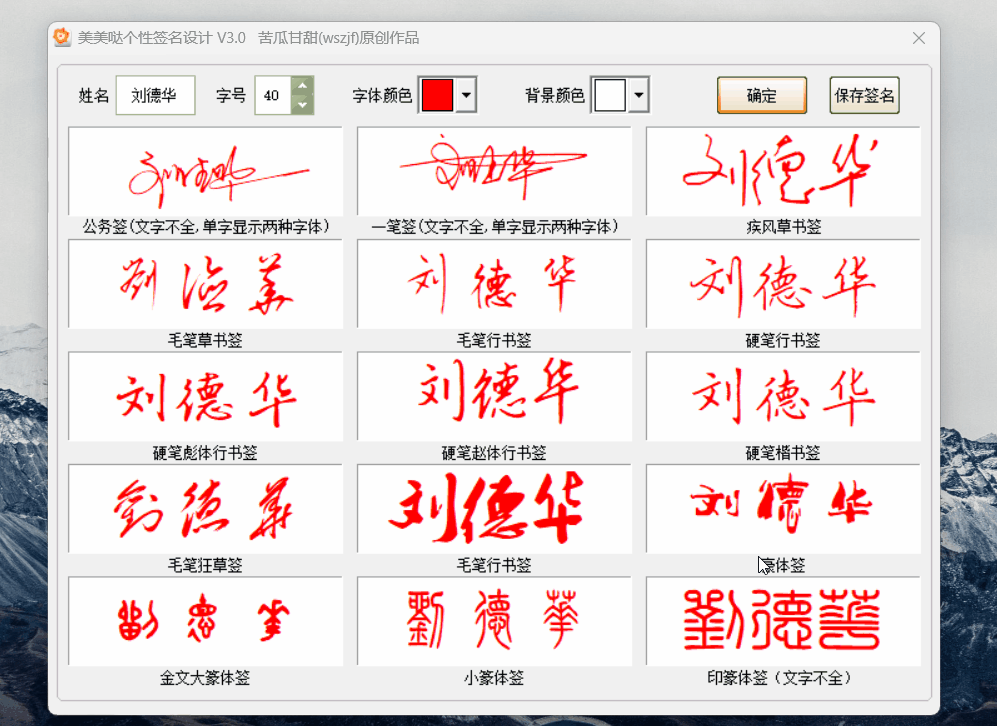The height and width of the screenshot is (726, 997).
Task: Select the 一笔签 signature preview
Action: click(x=494, y=172)
